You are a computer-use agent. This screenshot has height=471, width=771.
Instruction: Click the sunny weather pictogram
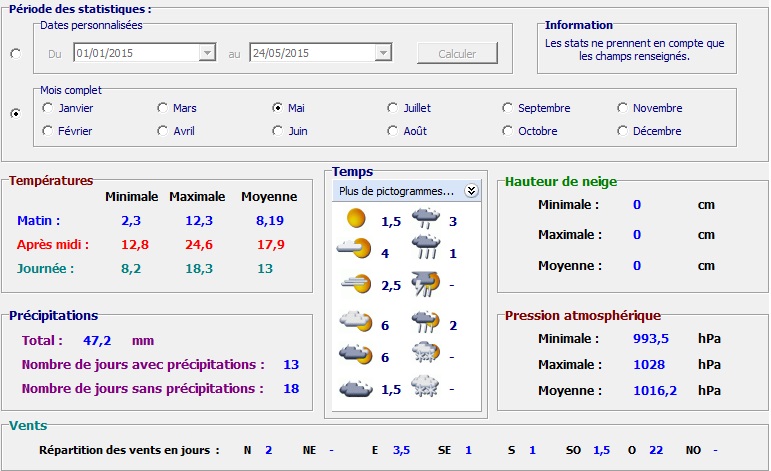pyautogui.click(x=356, y=218)
